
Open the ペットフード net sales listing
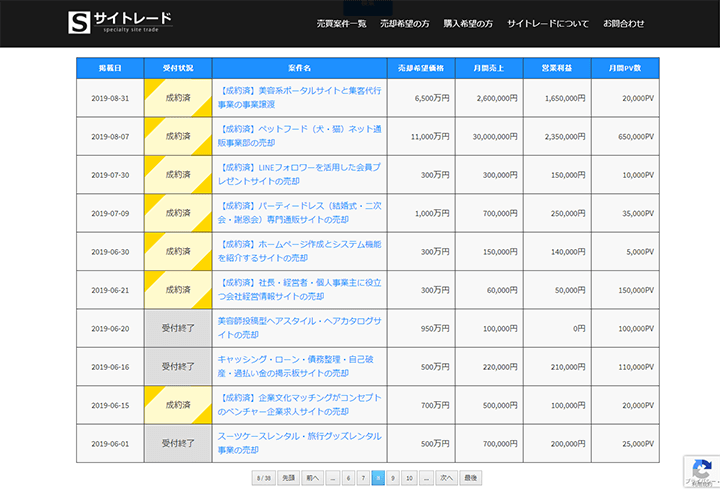299,136
